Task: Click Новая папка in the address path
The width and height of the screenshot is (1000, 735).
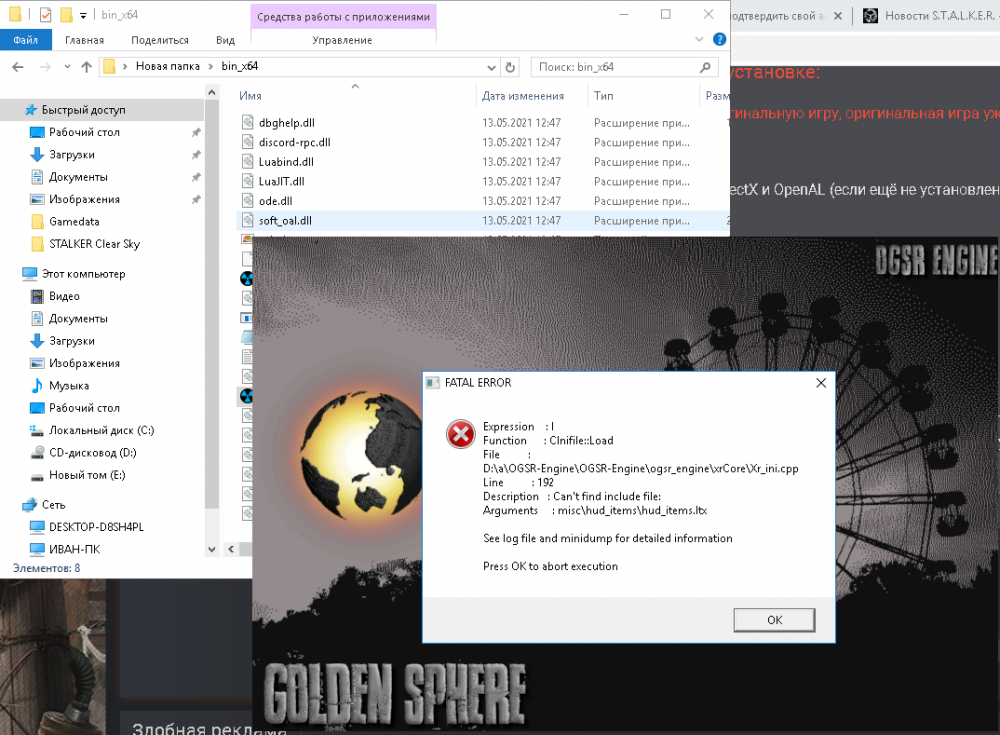Action: [x=168, y=66]
